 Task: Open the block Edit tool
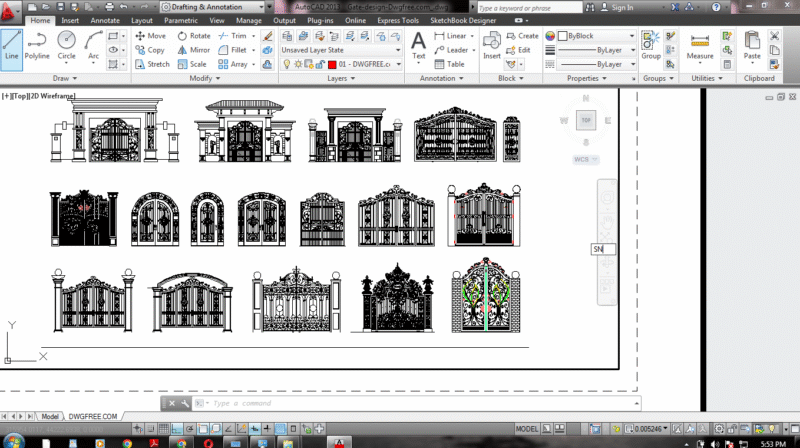coord(518,50)
